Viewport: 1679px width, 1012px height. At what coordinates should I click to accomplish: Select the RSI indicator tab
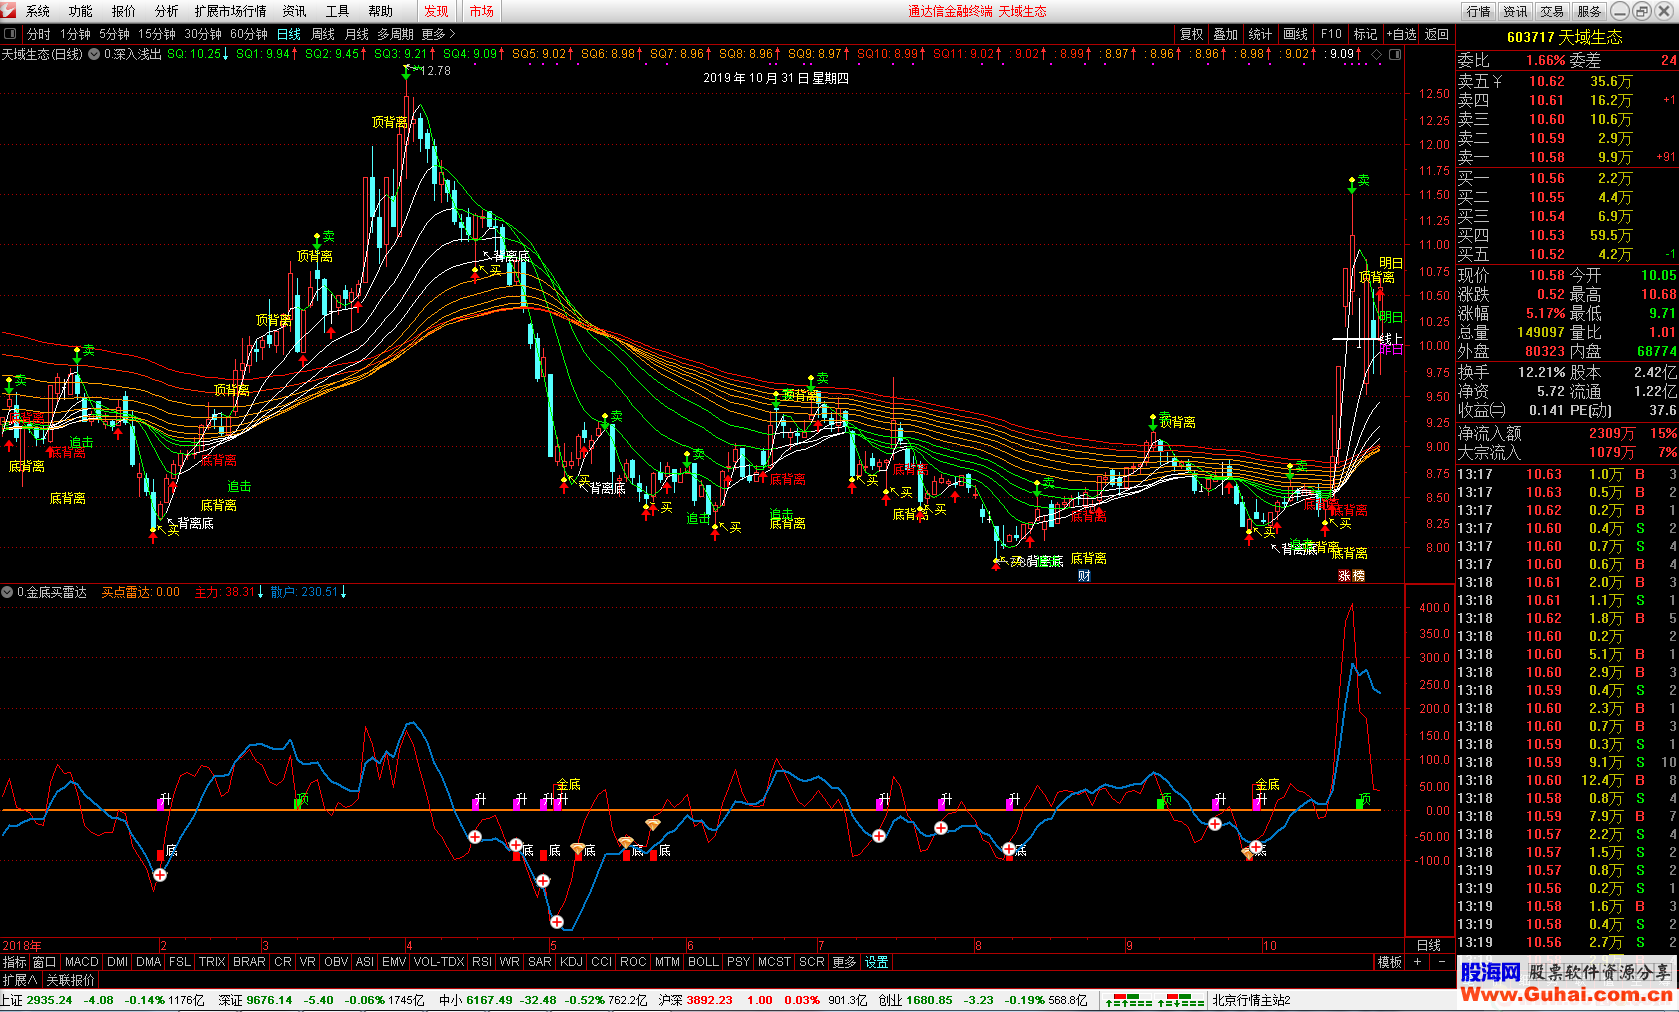(482, 962)
